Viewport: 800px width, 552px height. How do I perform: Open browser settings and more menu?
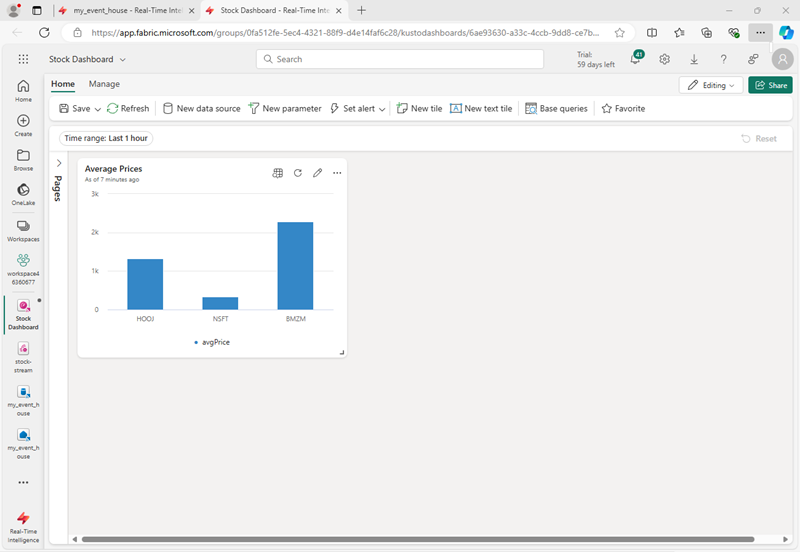pyautogui.click(x=760, y=33)
